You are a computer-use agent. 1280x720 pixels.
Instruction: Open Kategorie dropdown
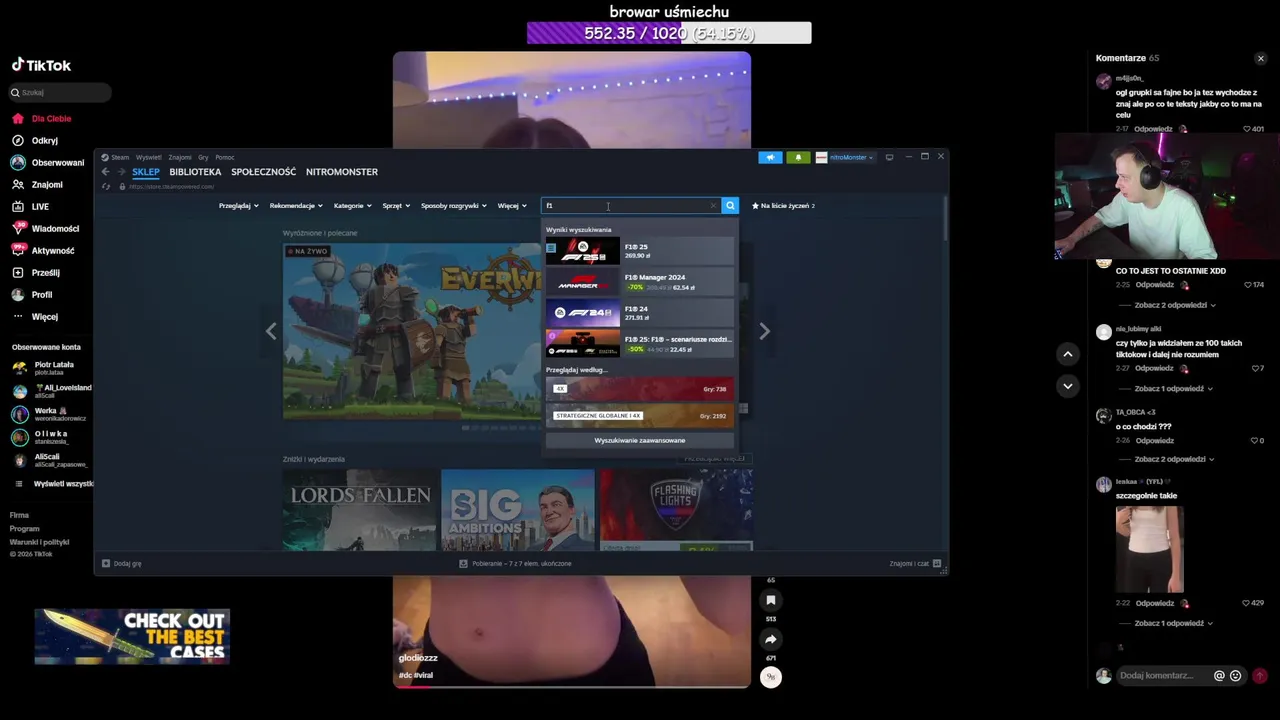coord(352,206)
